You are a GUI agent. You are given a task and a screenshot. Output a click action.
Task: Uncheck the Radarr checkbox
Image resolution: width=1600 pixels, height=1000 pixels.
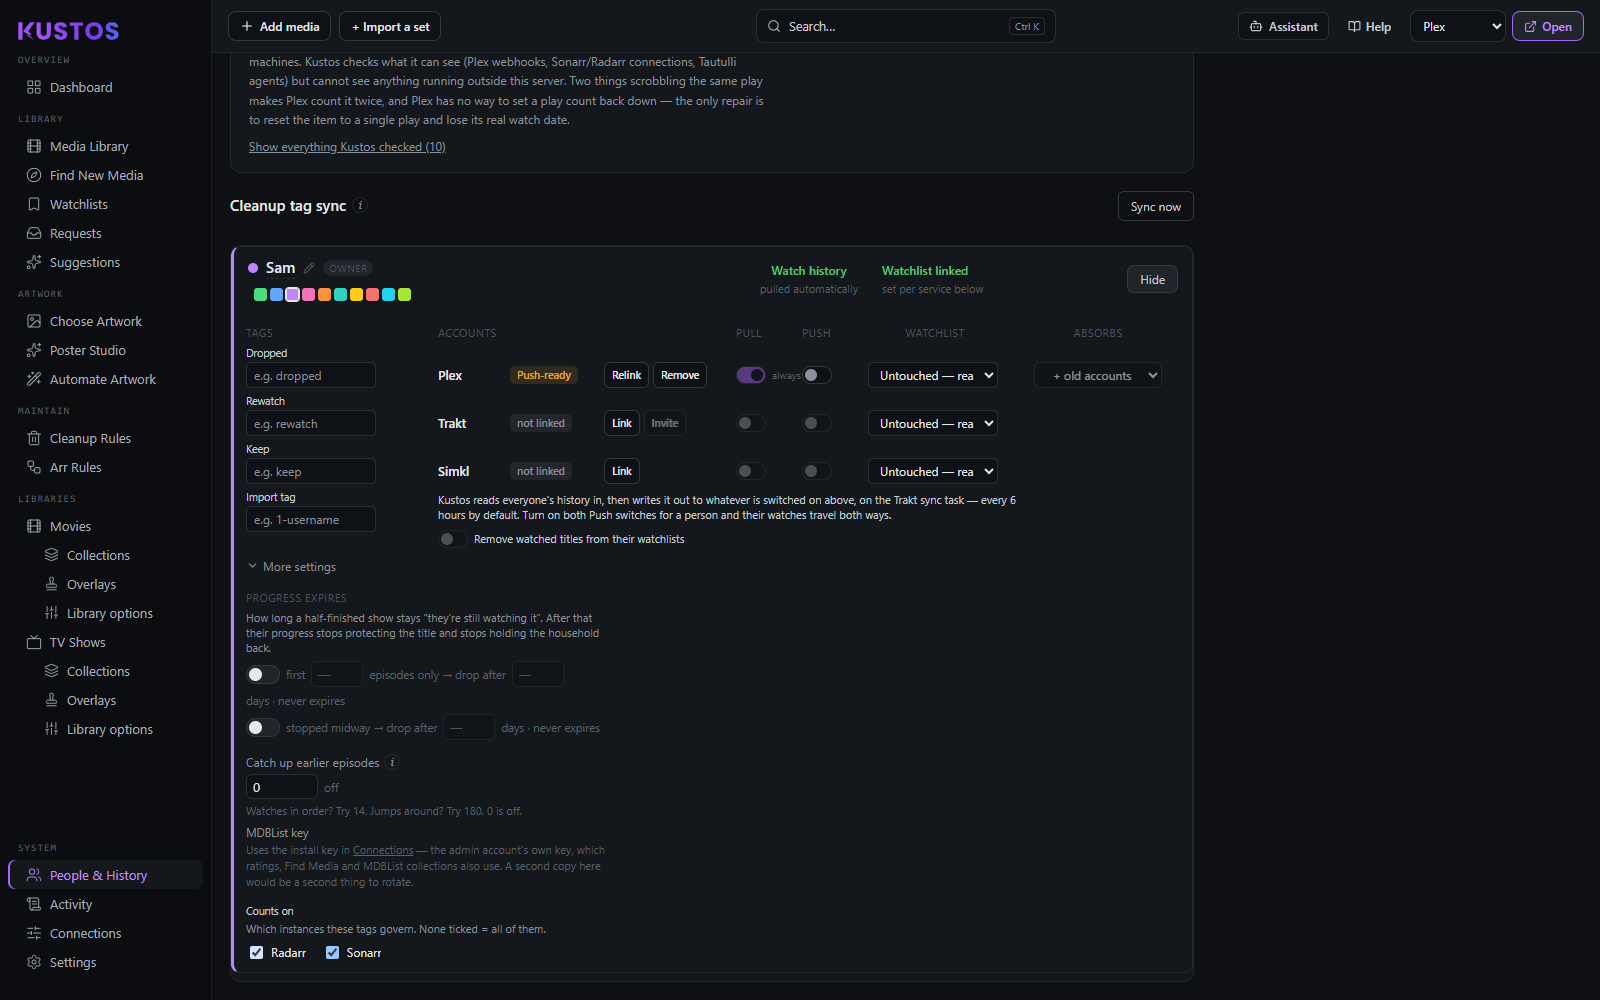click(257, 953)
